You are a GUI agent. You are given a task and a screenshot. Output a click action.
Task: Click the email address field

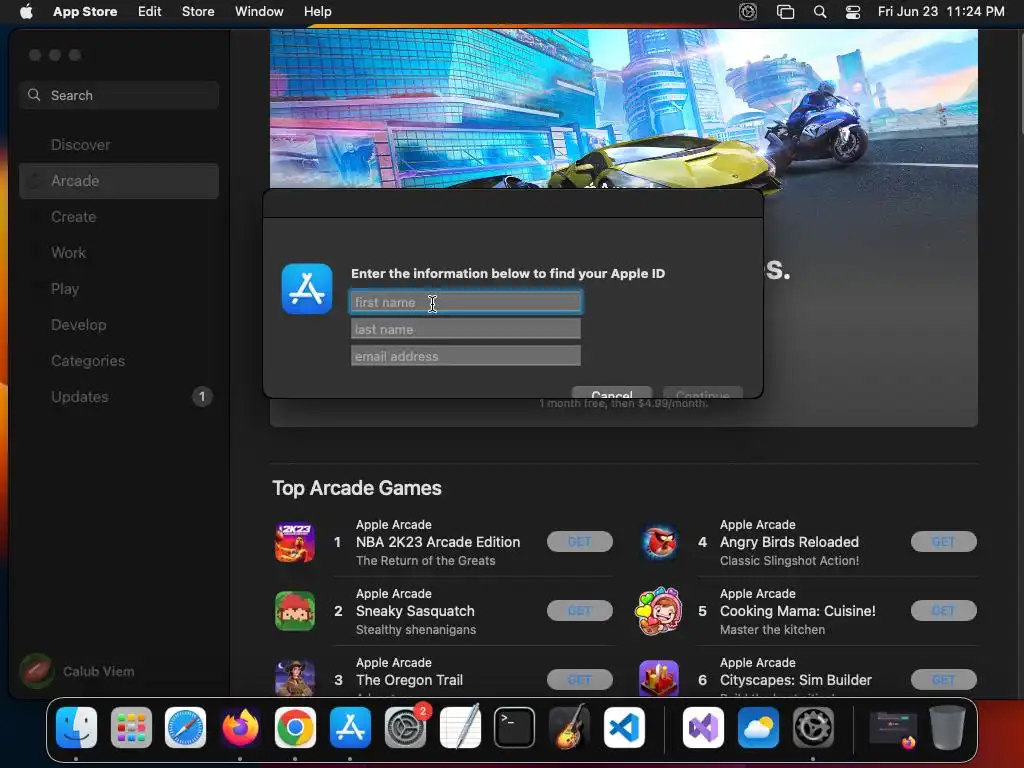coord(466,356)
